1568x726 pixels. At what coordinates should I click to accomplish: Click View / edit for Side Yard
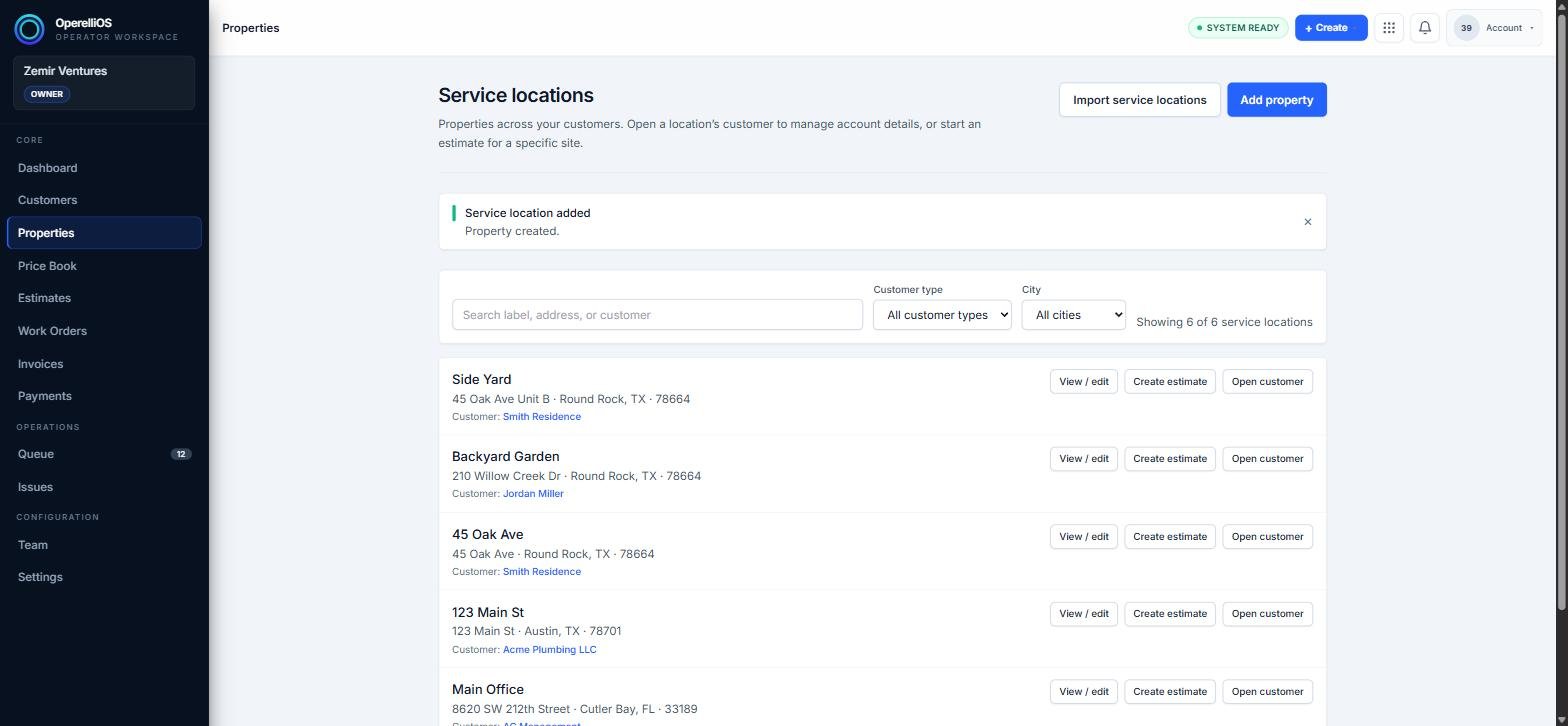point(1083,382)
